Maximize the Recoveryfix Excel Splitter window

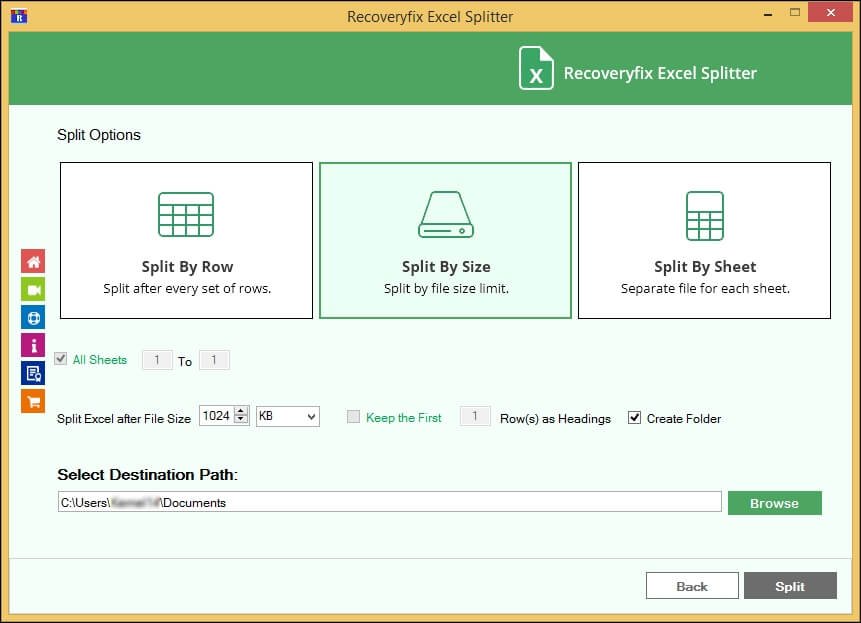(795, 12)
